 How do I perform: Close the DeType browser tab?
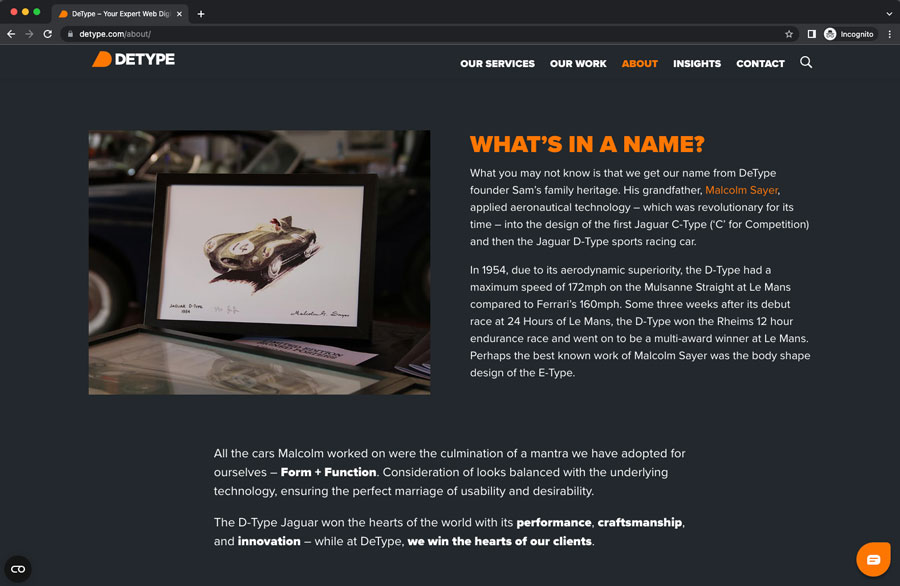click(x=179, y=14)
